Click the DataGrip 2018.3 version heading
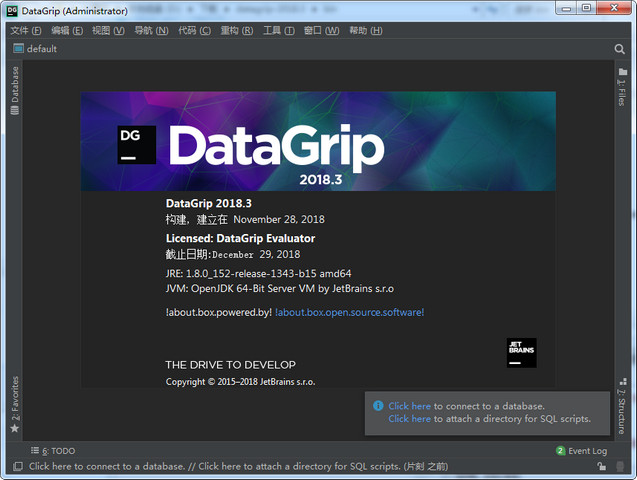 tap(209, 203)
